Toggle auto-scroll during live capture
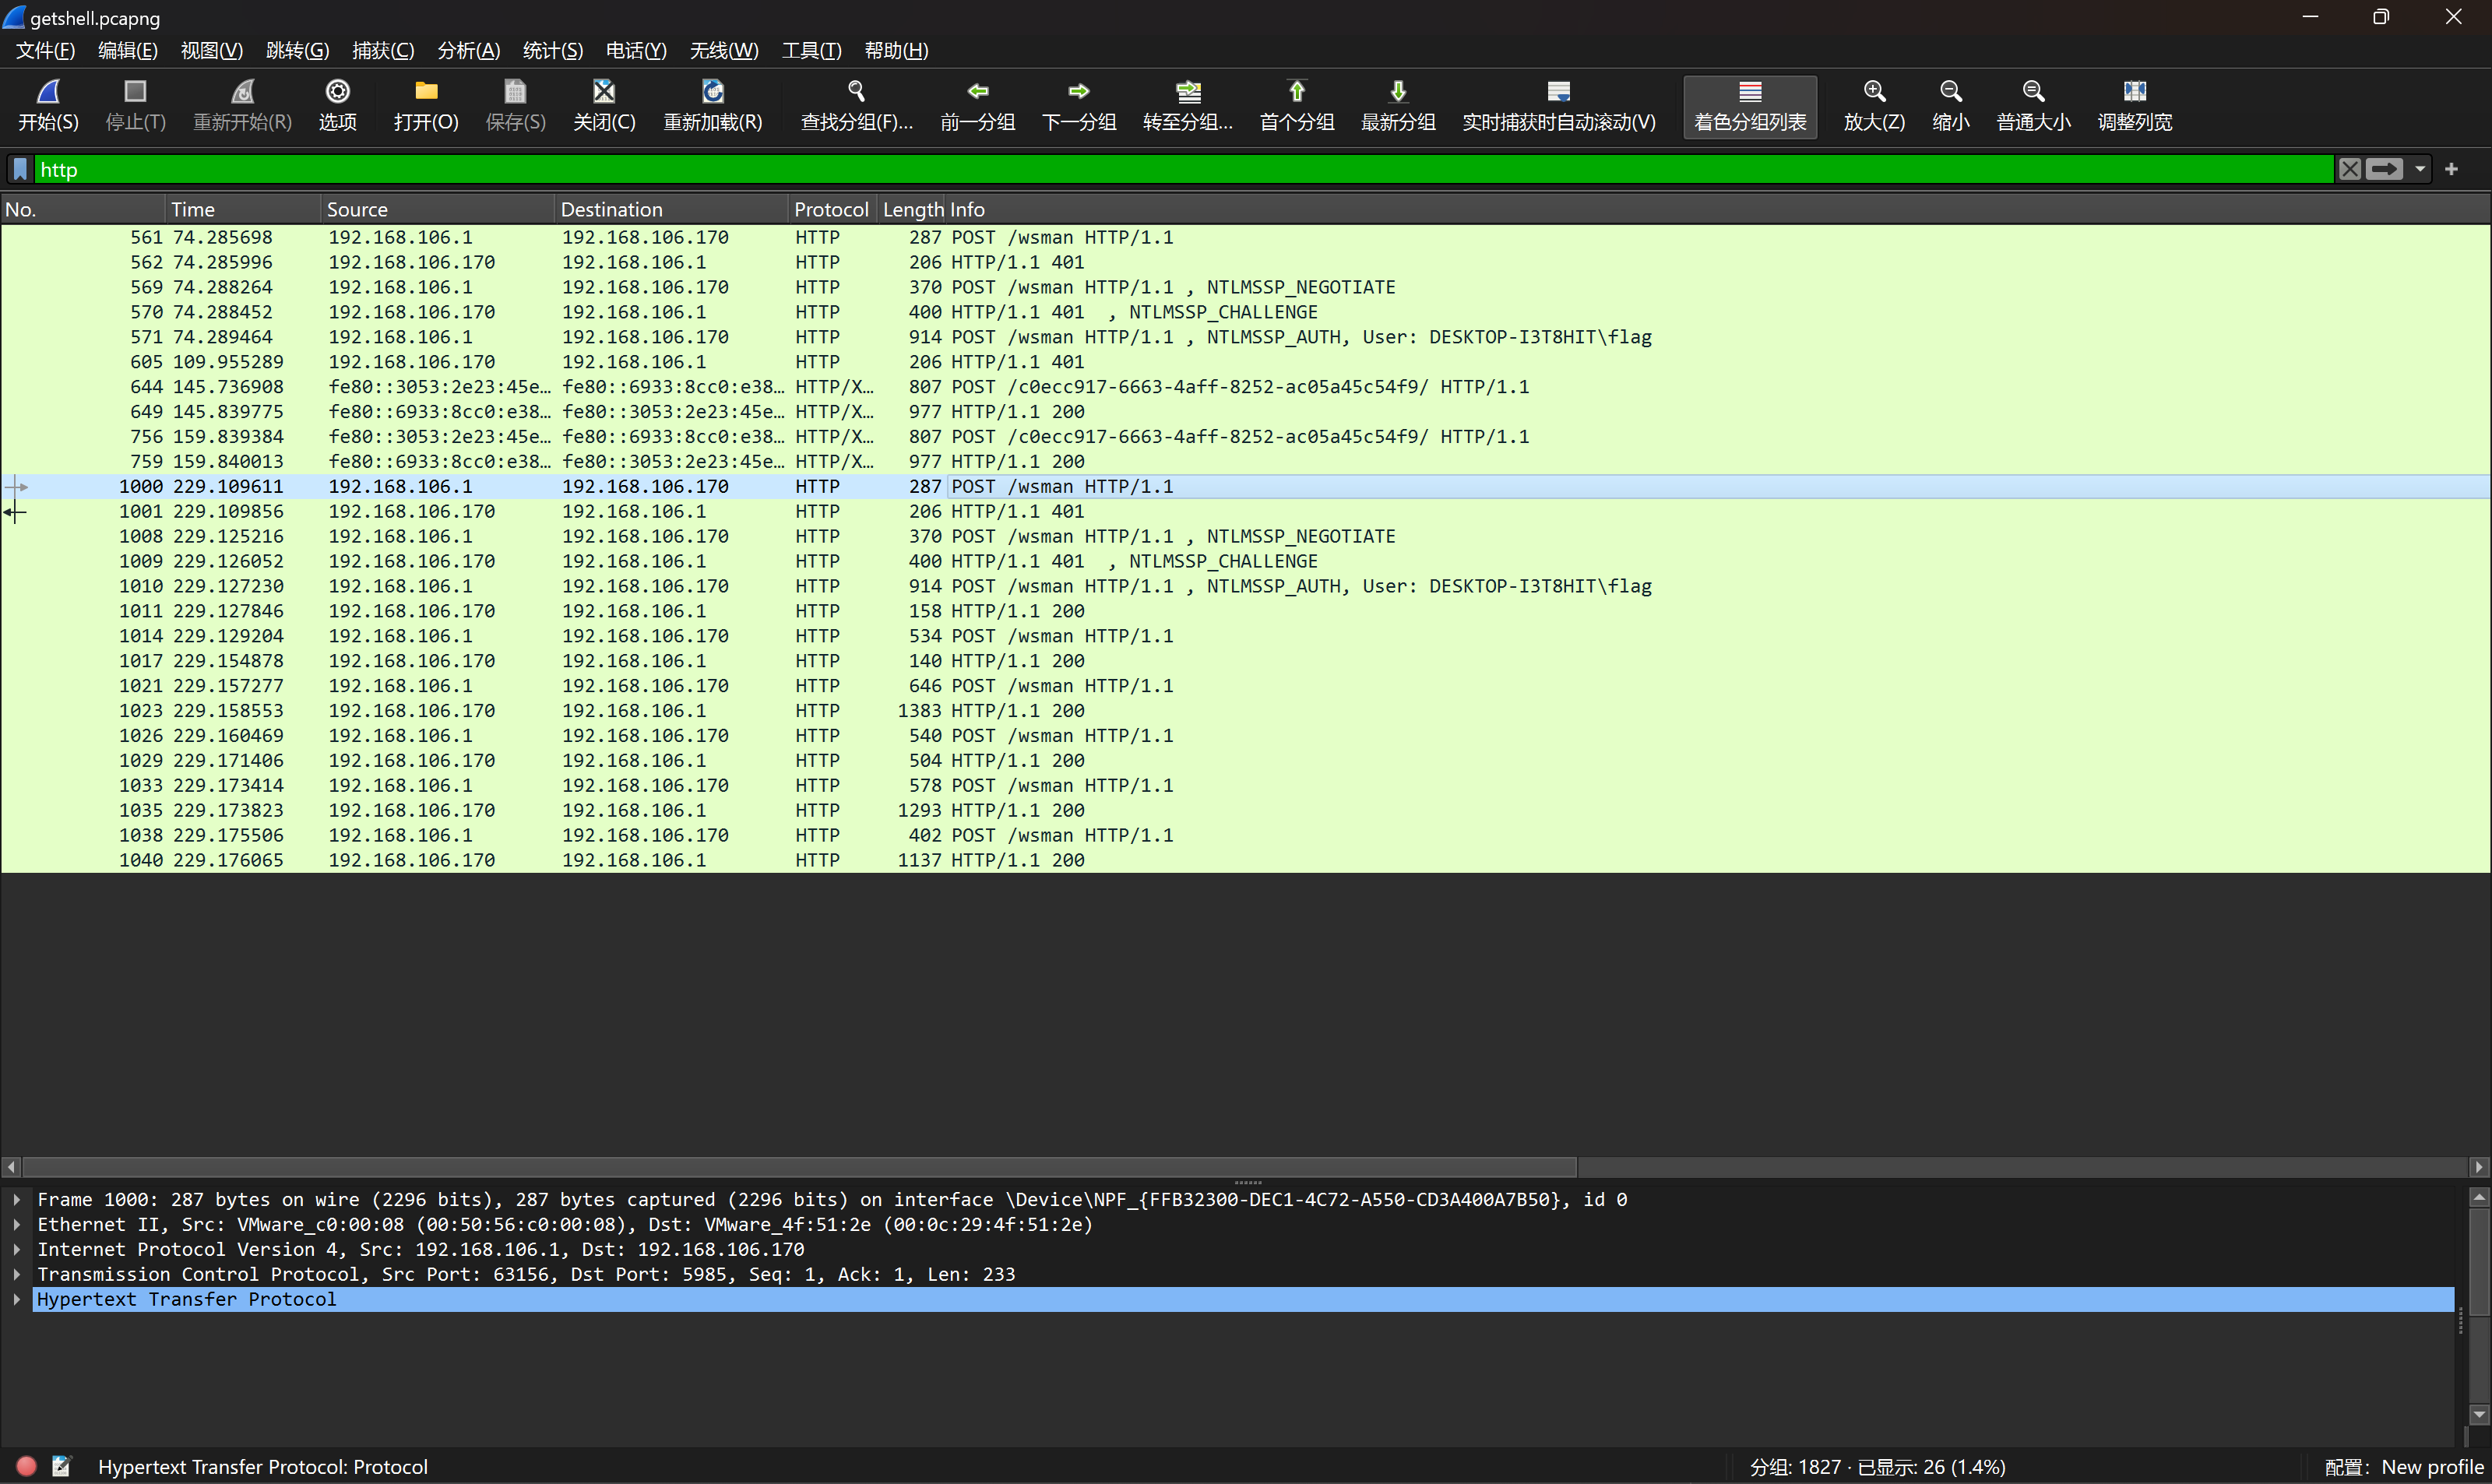2492x1484 pixels. [1558, 92]
